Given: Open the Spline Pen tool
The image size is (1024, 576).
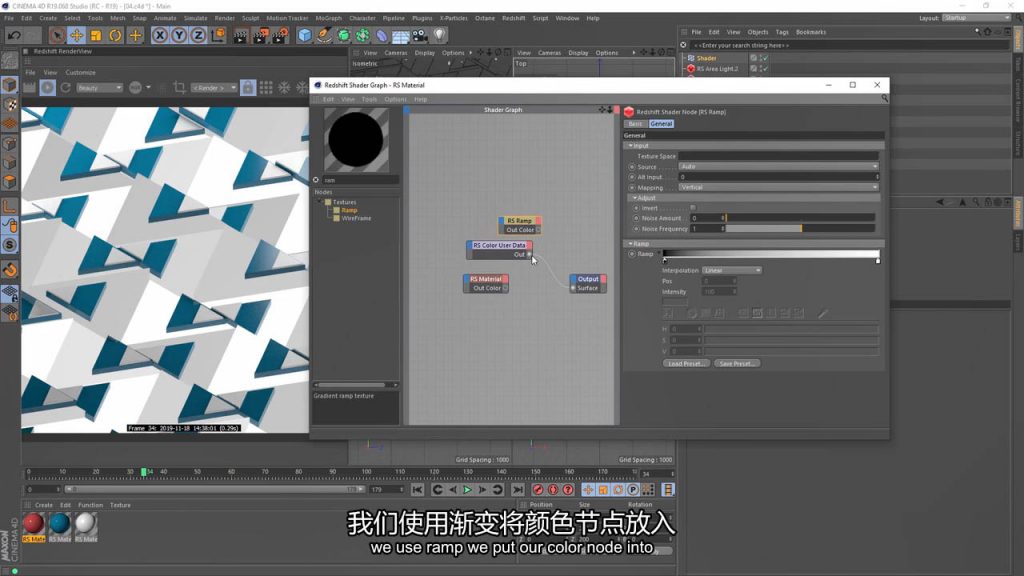Looking at the screenshot, I should point(324,35).
